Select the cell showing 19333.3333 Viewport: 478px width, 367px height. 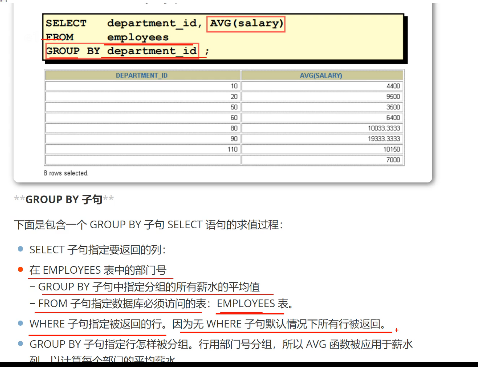pyautogui.click(x=322, y=138)
